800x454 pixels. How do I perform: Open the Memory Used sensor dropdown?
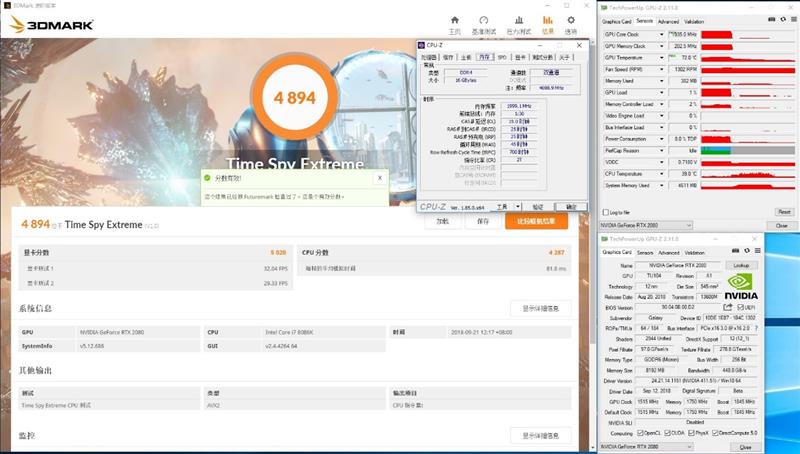point(662,81)
